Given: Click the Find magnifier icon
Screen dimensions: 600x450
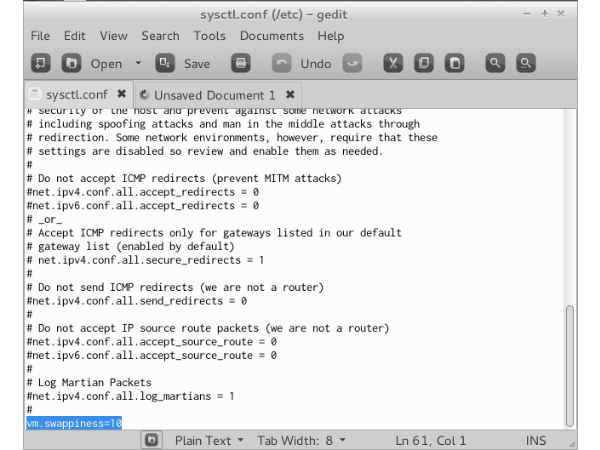Looking at the screenshot, I should [x=495, y=63].
